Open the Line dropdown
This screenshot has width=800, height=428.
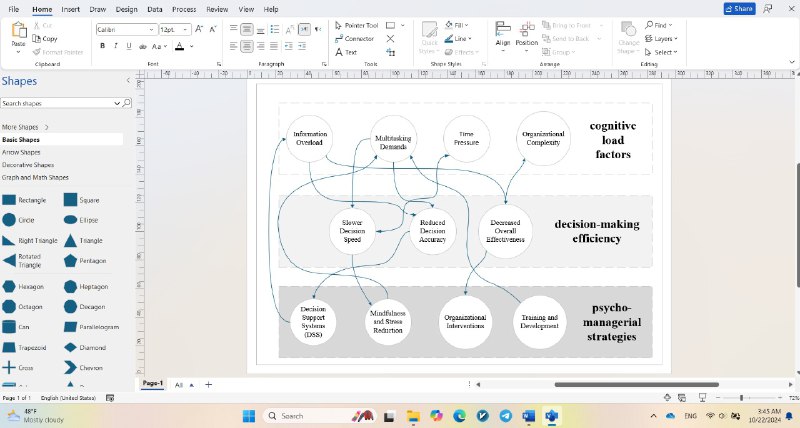click(458, 39)
